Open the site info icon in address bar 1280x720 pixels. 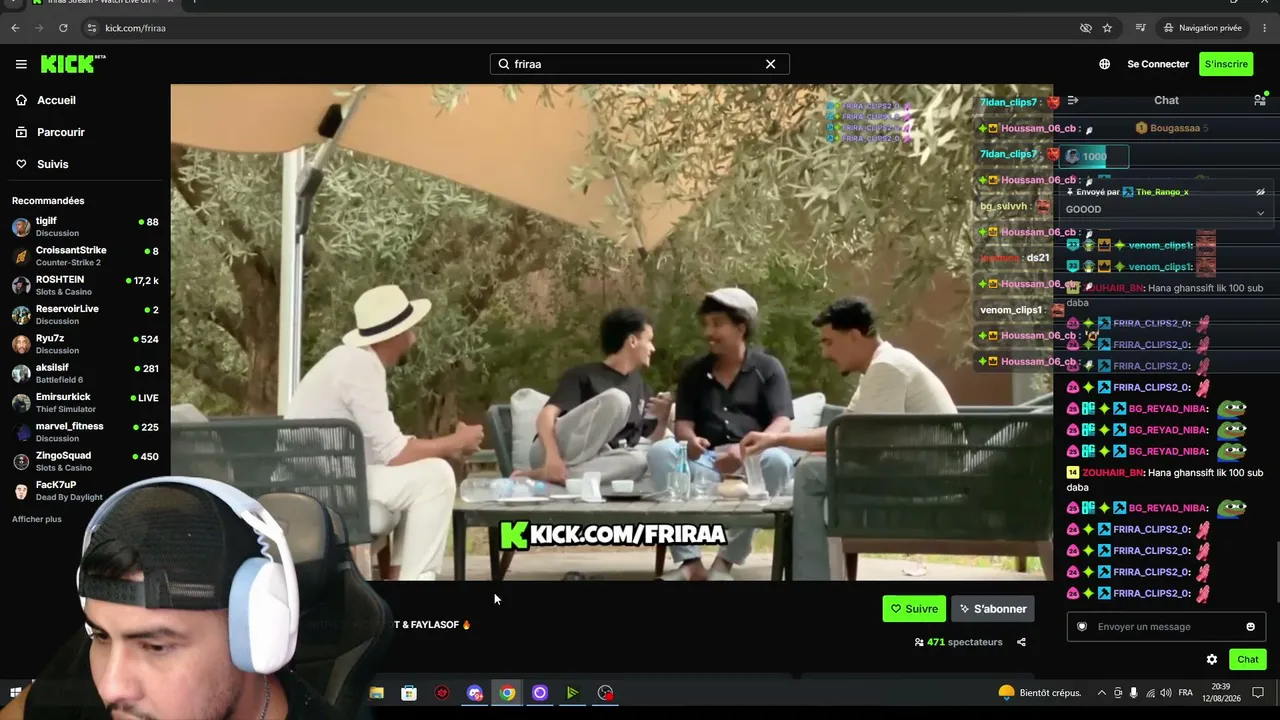point(93,28)
